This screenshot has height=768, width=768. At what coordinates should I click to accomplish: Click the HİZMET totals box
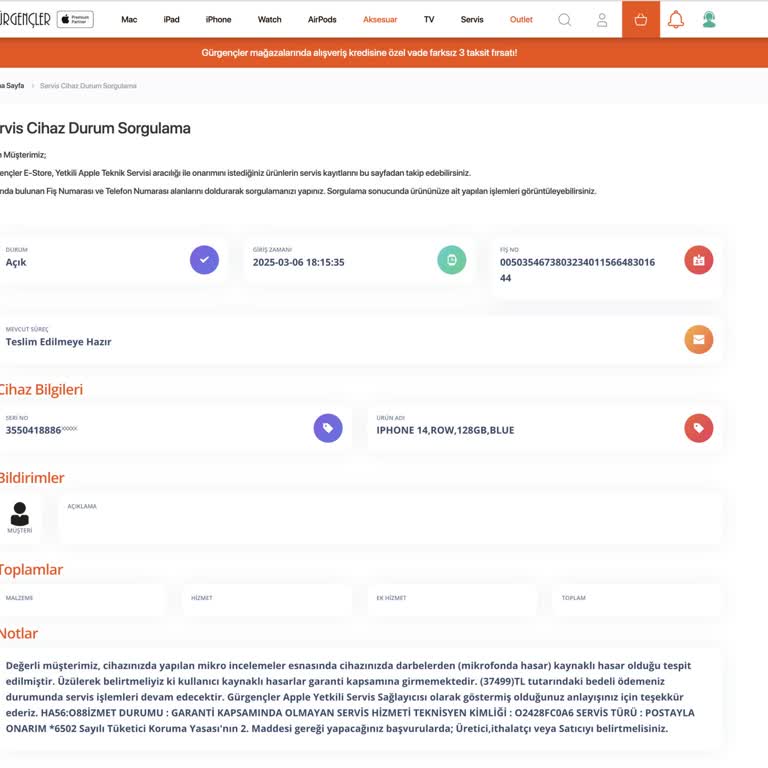(x=267, y=600)
